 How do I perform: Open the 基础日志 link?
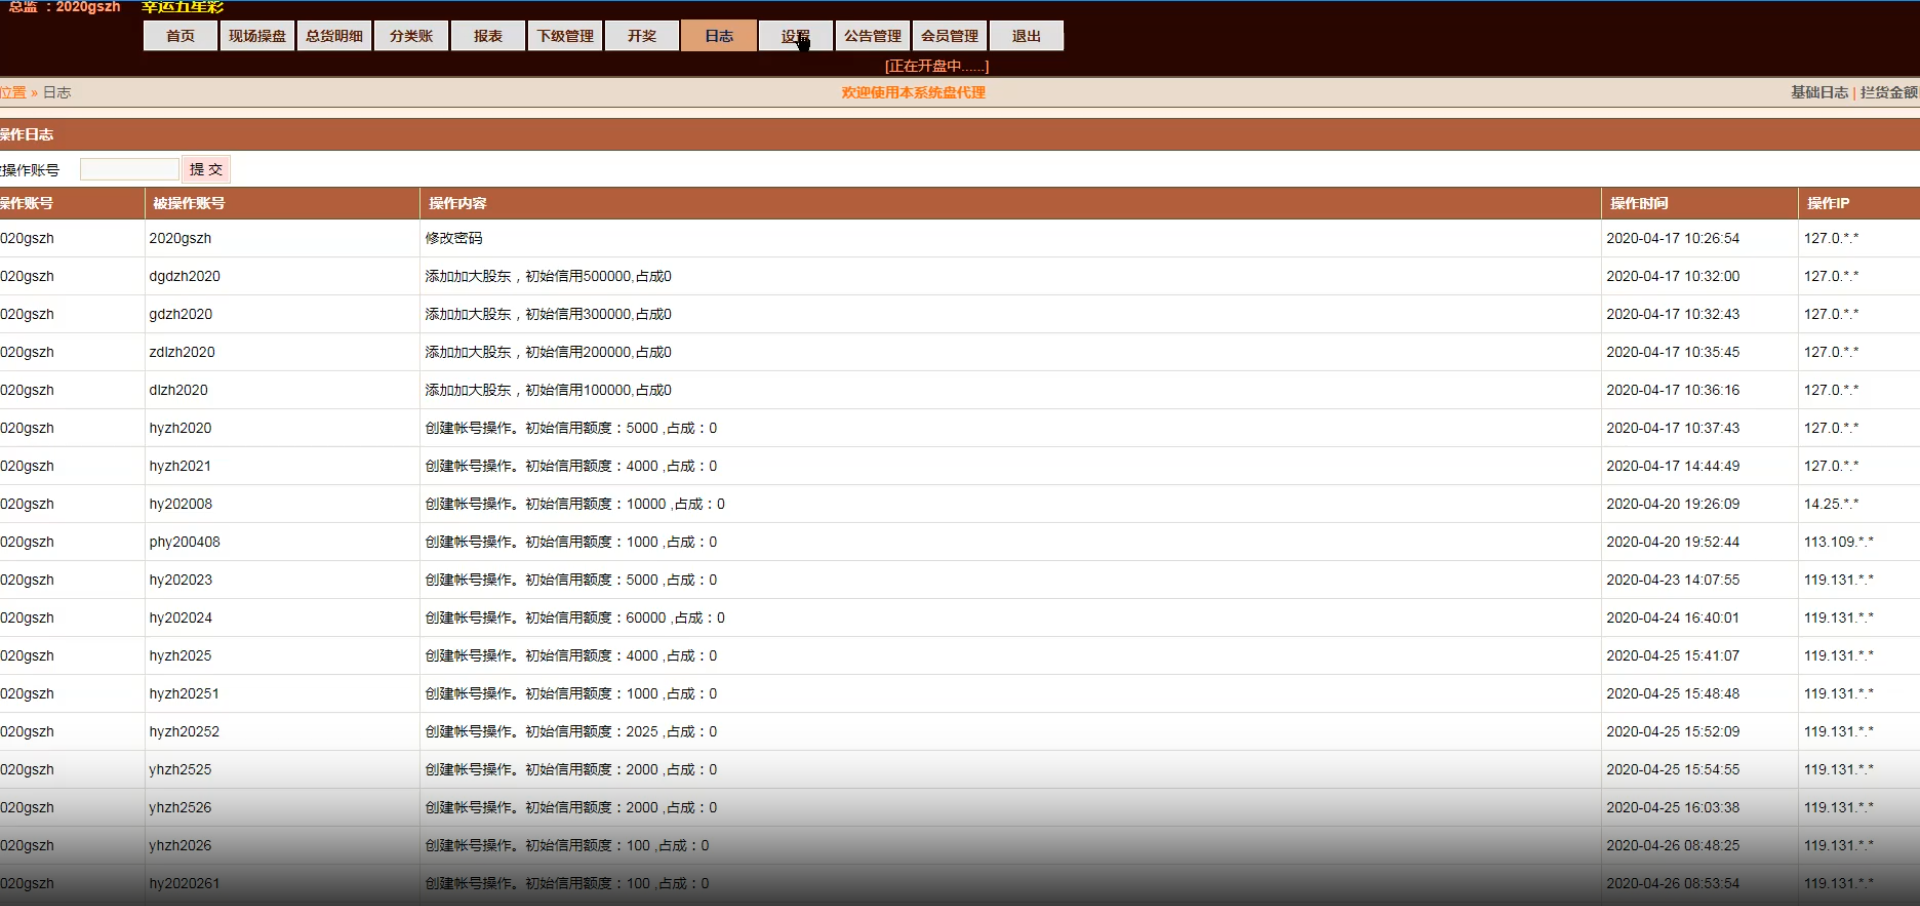pos(1819,92)
